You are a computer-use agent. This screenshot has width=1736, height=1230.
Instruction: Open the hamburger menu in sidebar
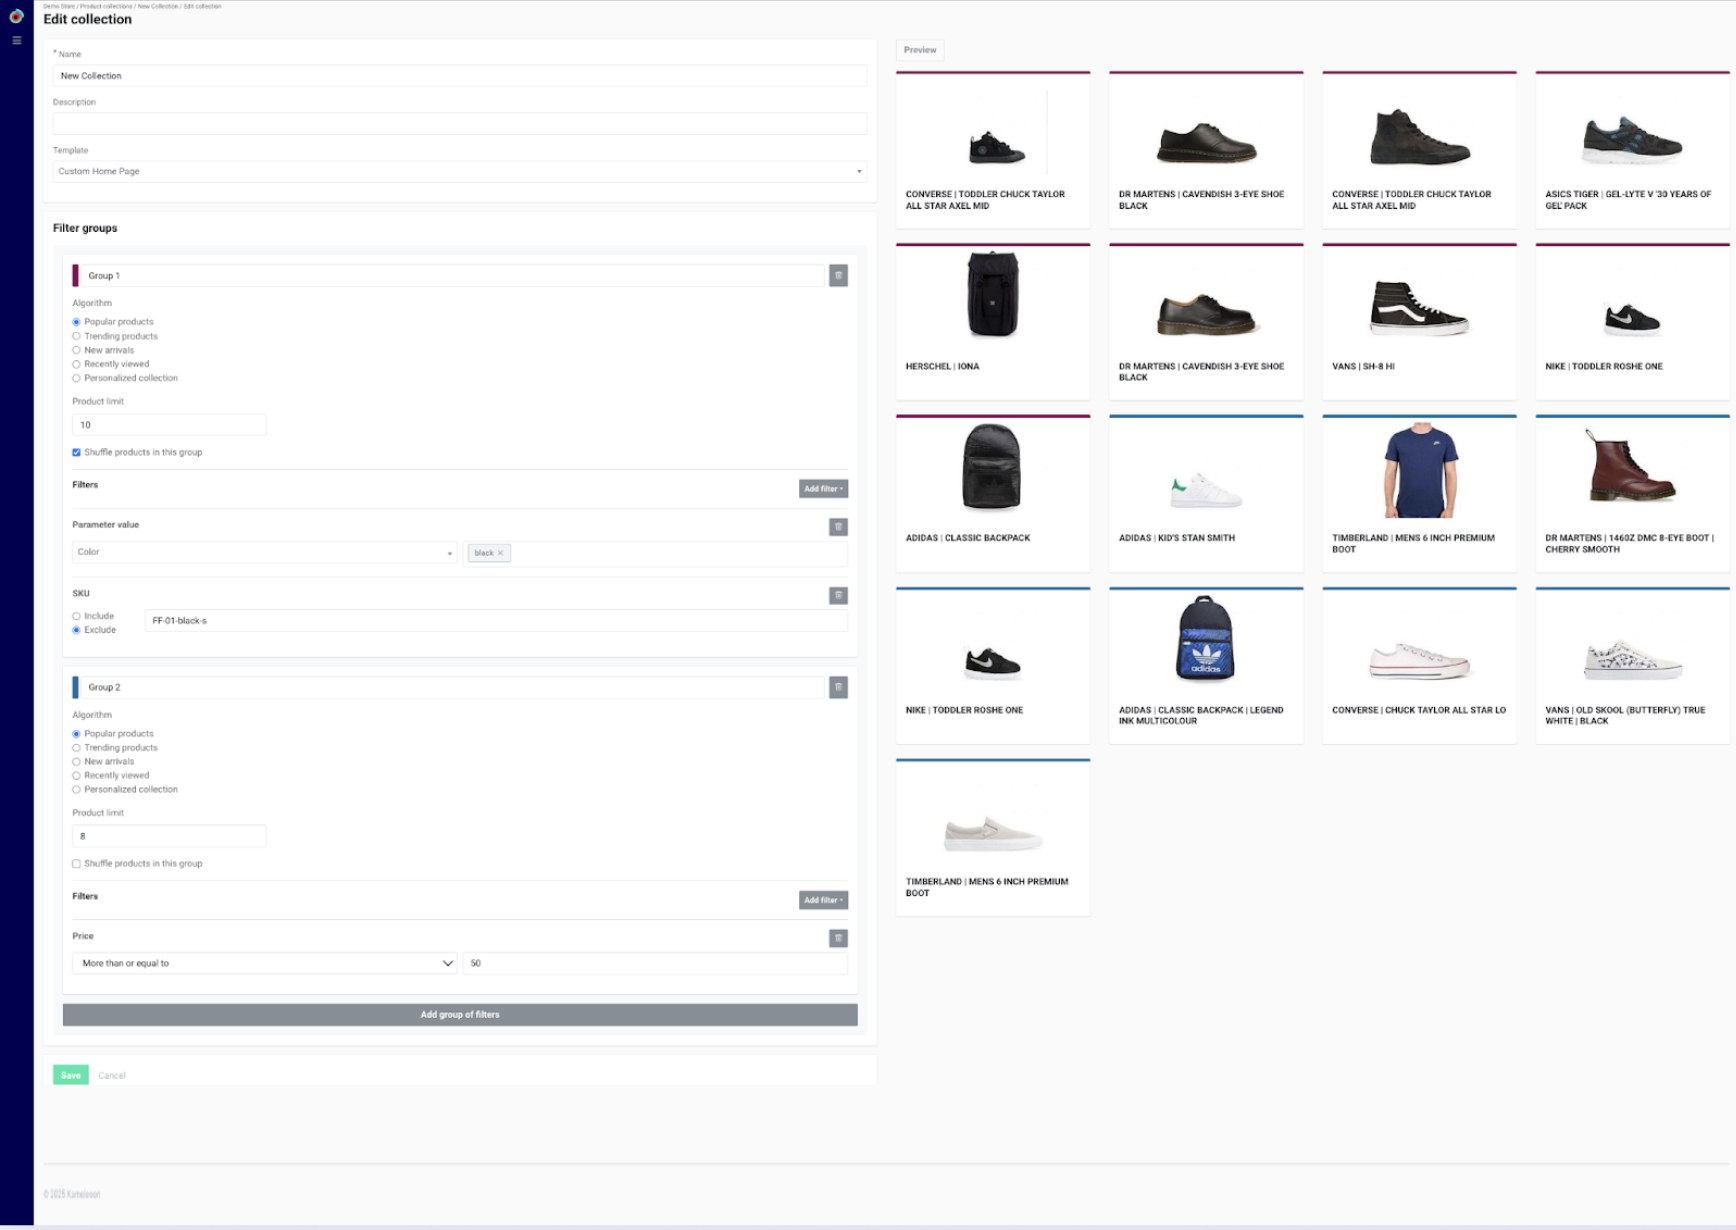pyautogui.click(x=16, y=41)
